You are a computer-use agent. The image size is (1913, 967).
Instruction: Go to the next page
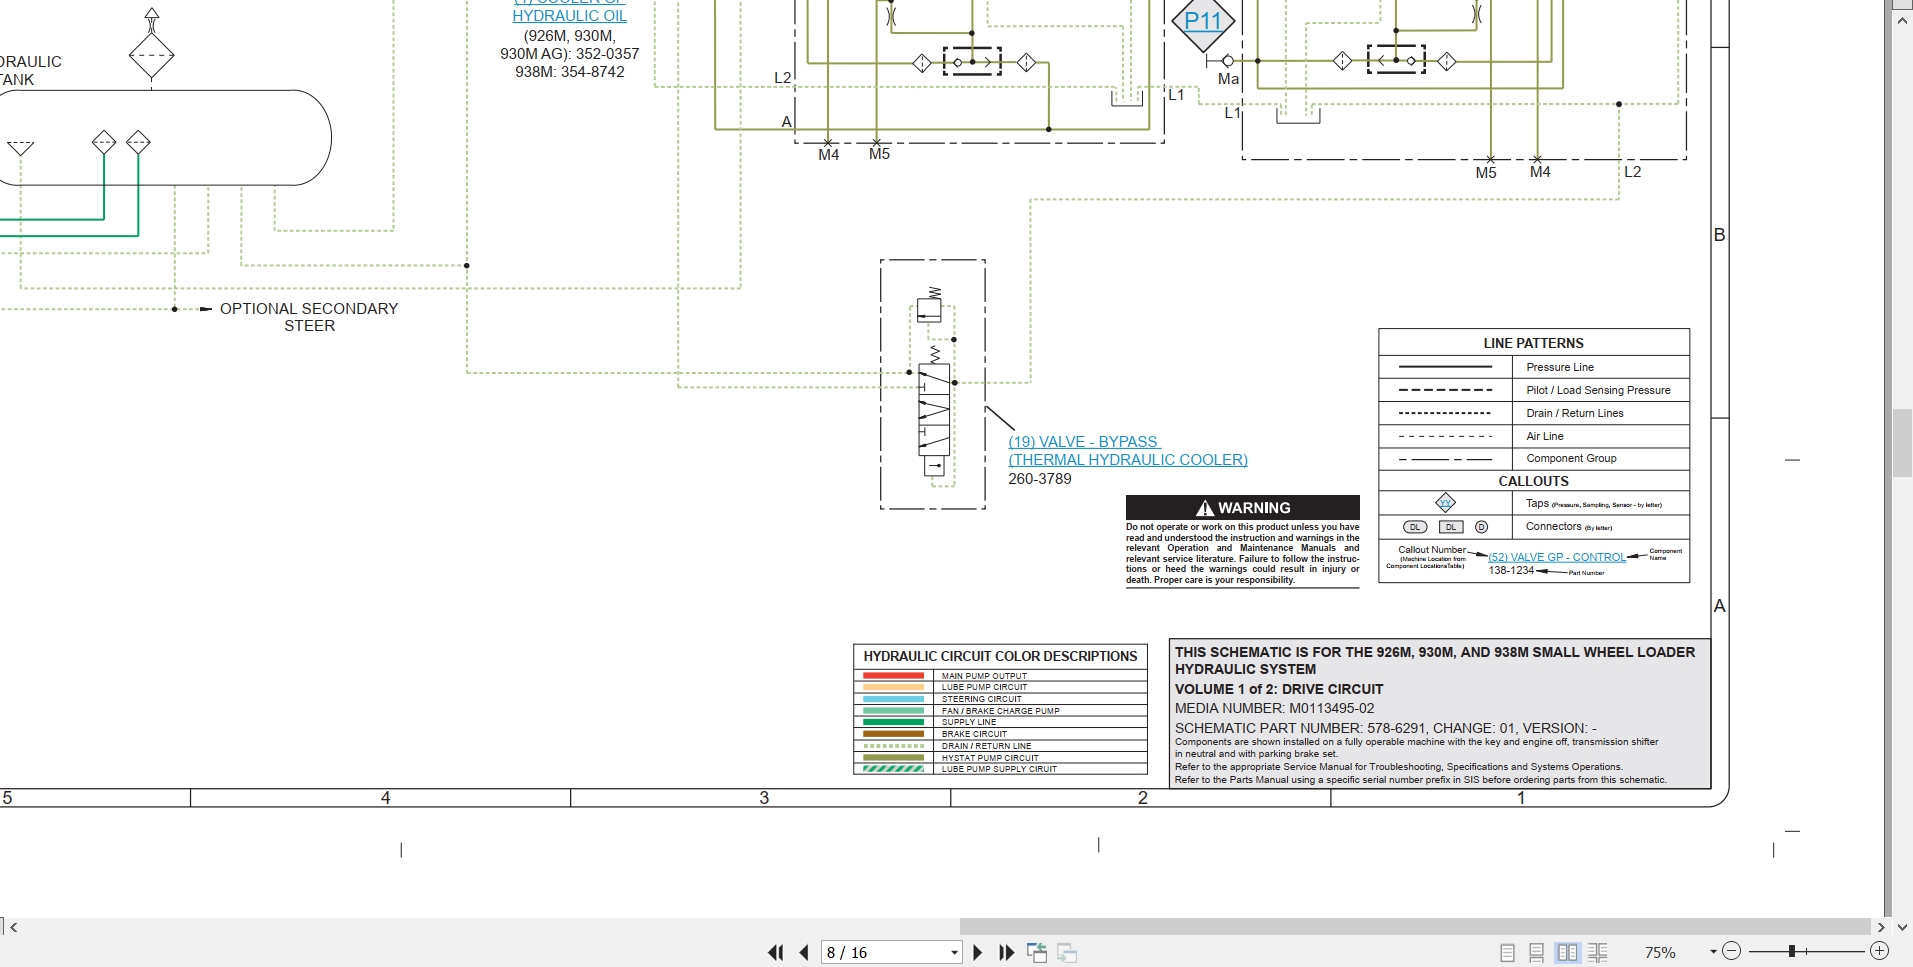pos(977,953)
